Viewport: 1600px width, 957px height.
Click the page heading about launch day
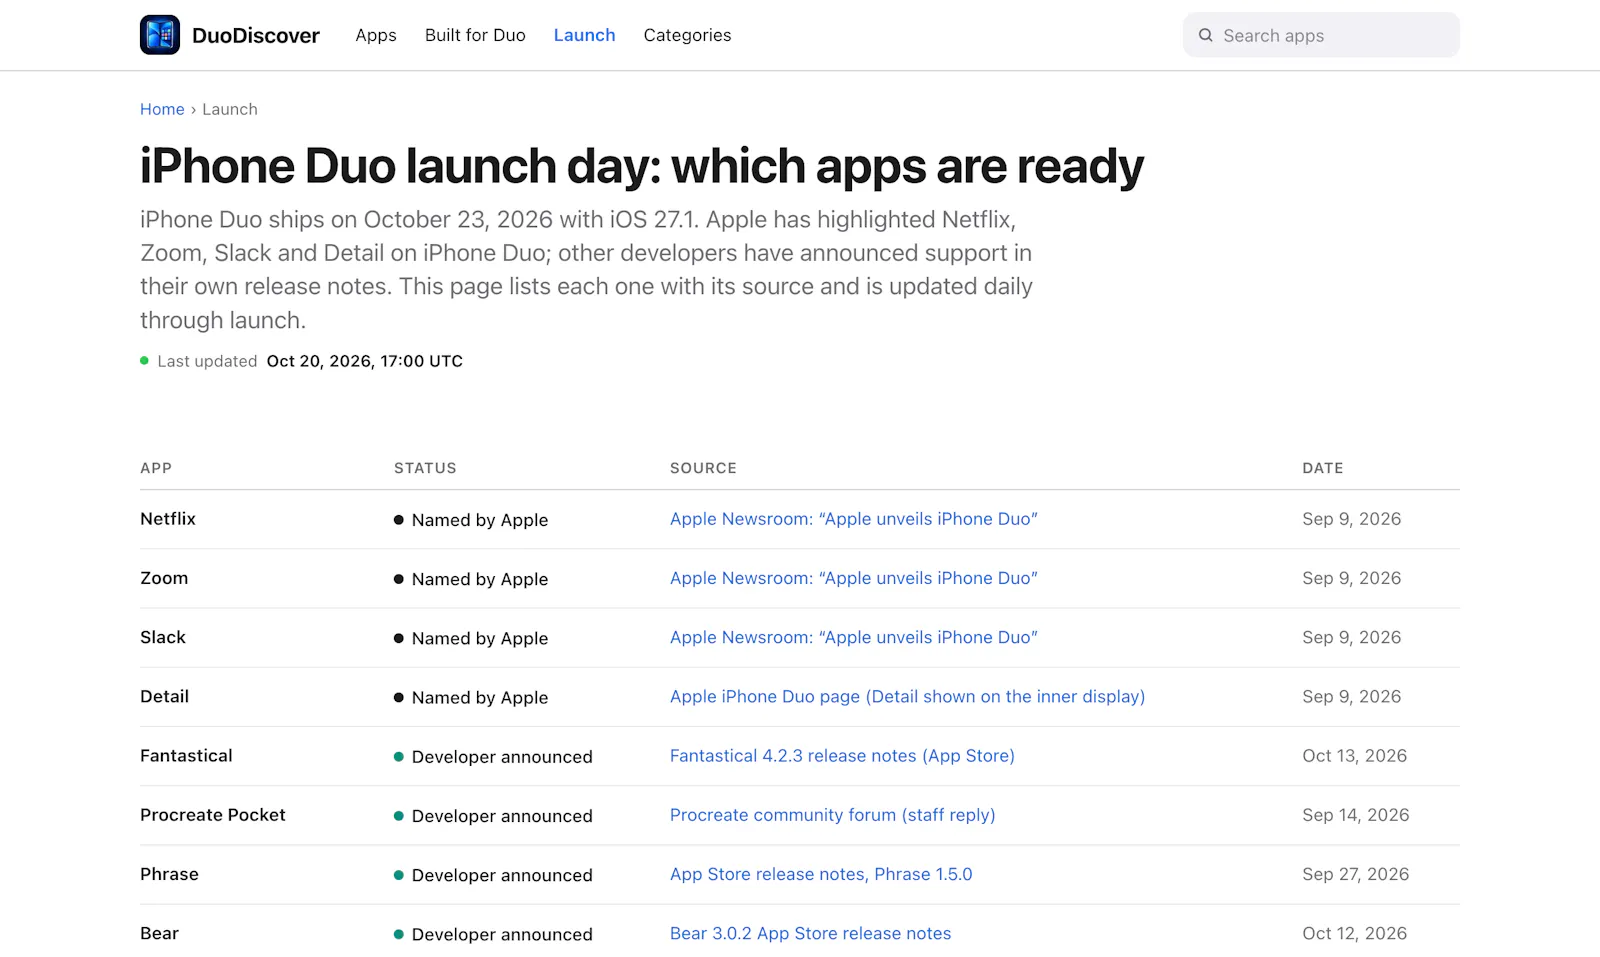tap(642, 166)
